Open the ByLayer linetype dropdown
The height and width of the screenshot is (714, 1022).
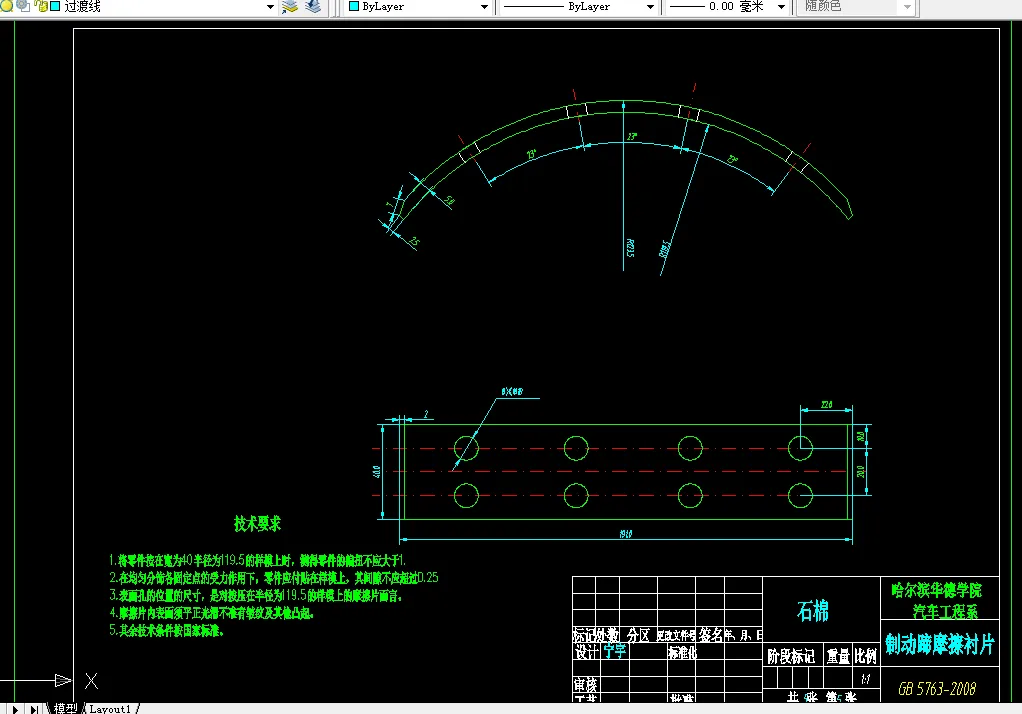tap(650, 7)
